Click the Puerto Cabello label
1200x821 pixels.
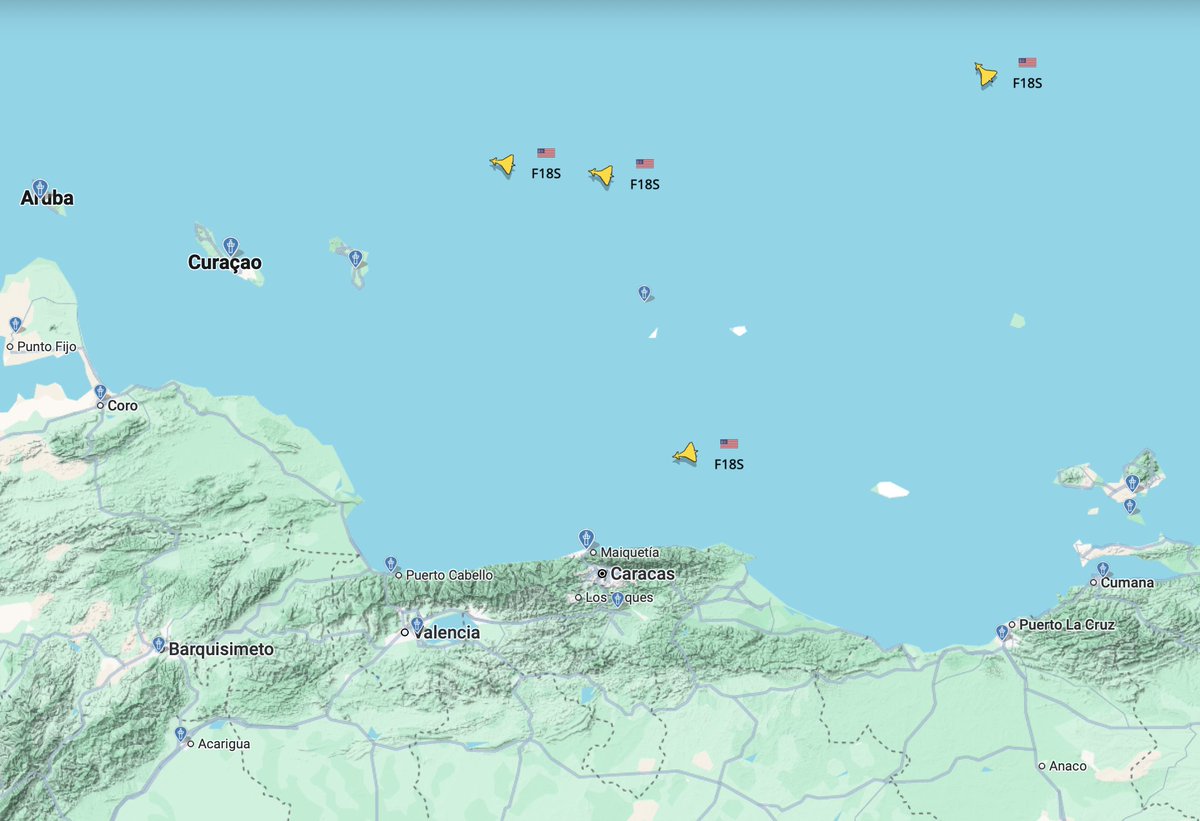click(x=449, y=575)
